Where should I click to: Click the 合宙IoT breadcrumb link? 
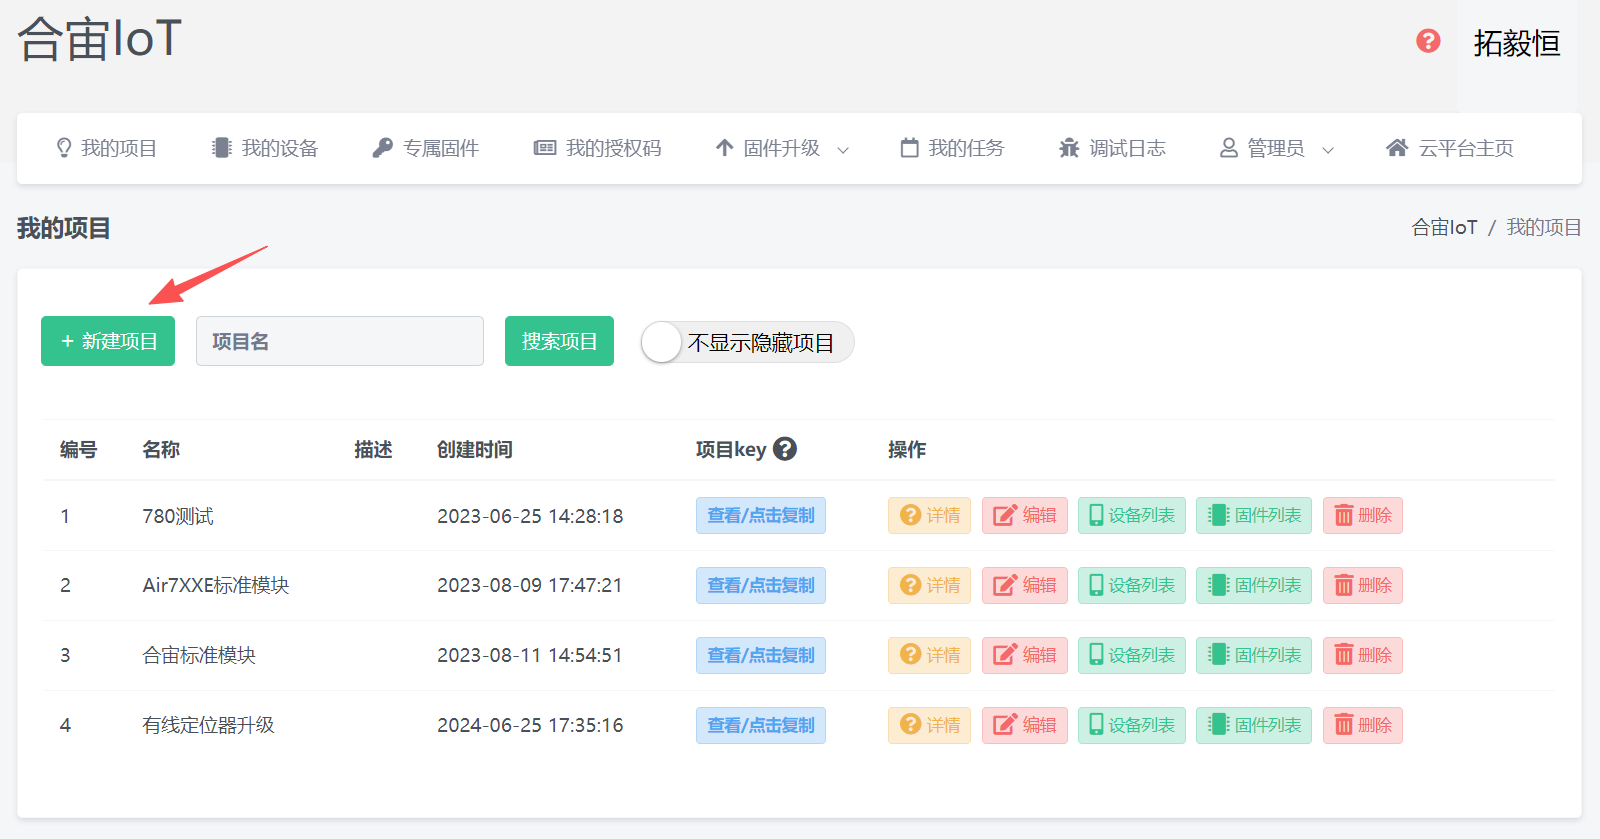[1444, 228]
